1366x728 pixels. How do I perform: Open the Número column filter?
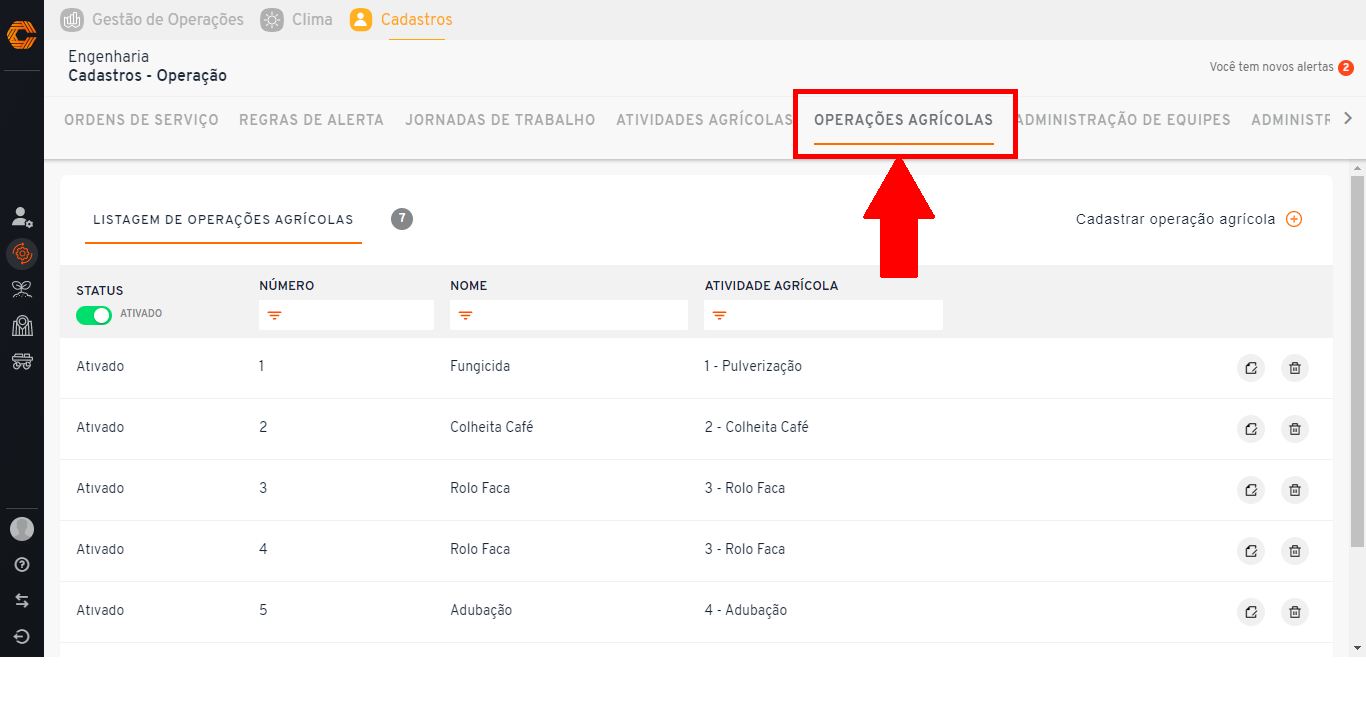point(346,315)
